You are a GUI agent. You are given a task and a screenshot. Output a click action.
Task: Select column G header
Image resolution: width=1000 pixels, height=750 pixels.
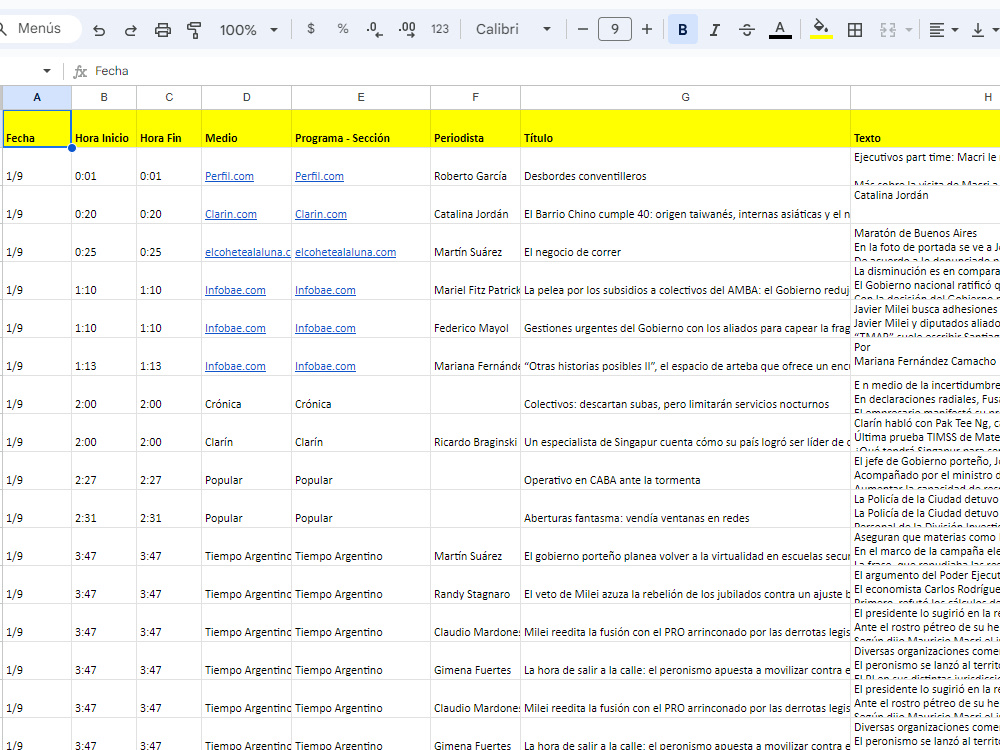point(686,97)
